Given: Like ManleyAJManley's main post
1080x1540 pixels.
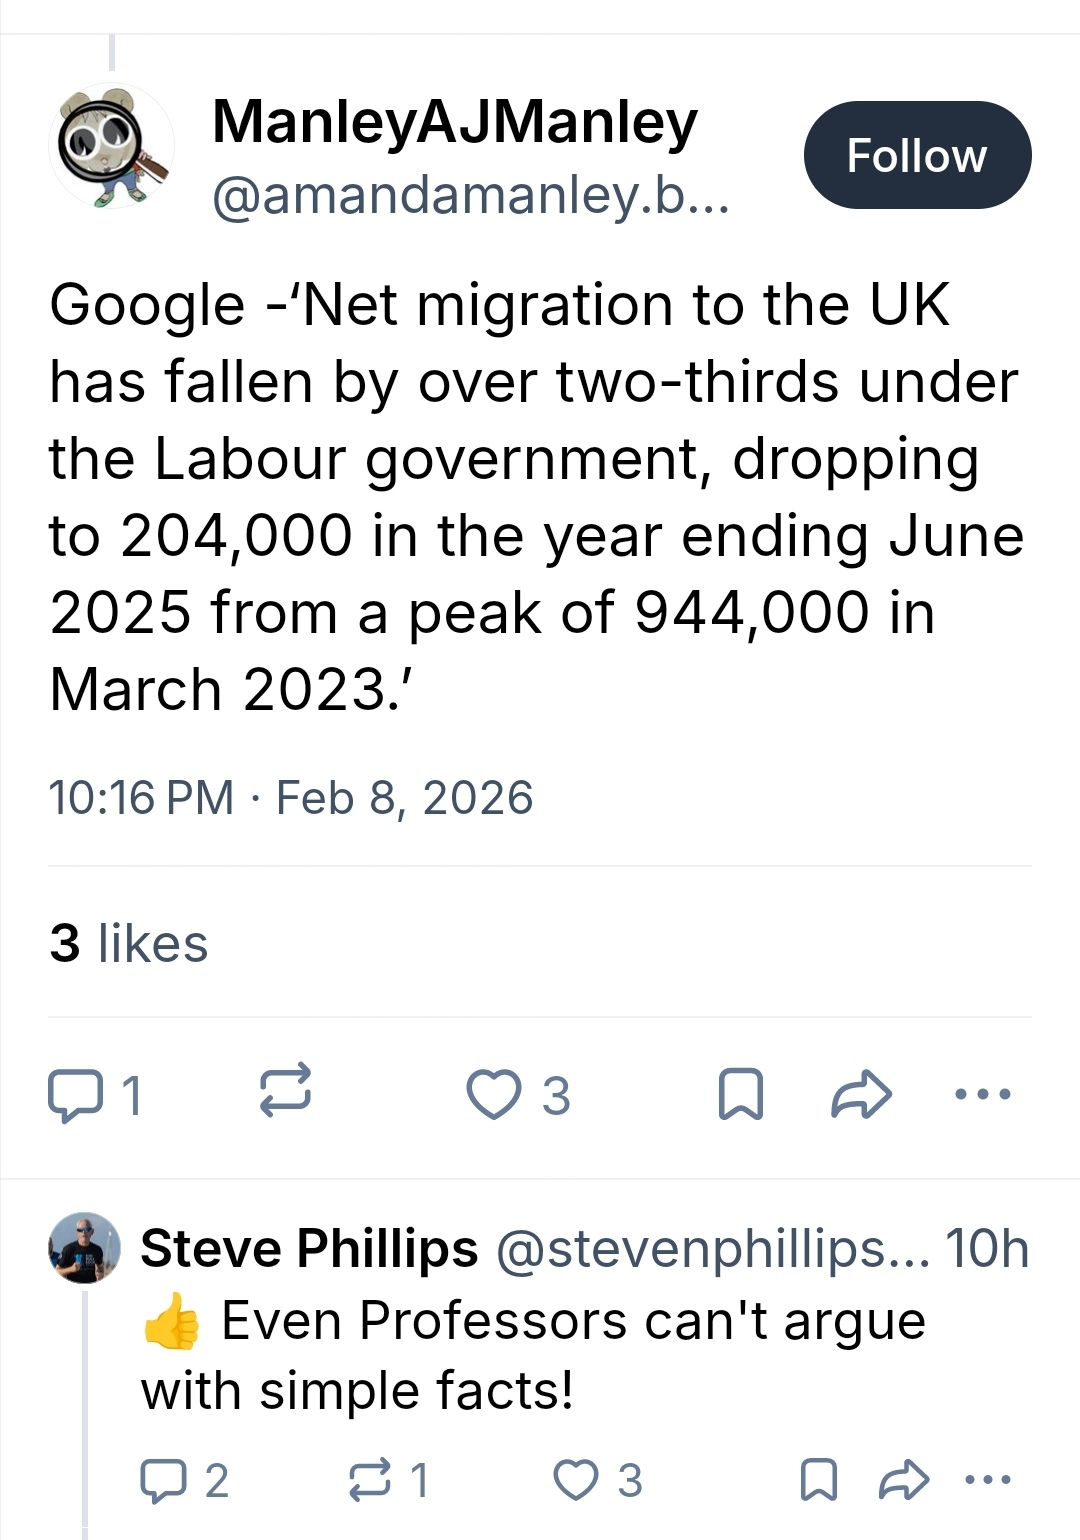Looking at the screenshot, I should (x=494, y=1094).
